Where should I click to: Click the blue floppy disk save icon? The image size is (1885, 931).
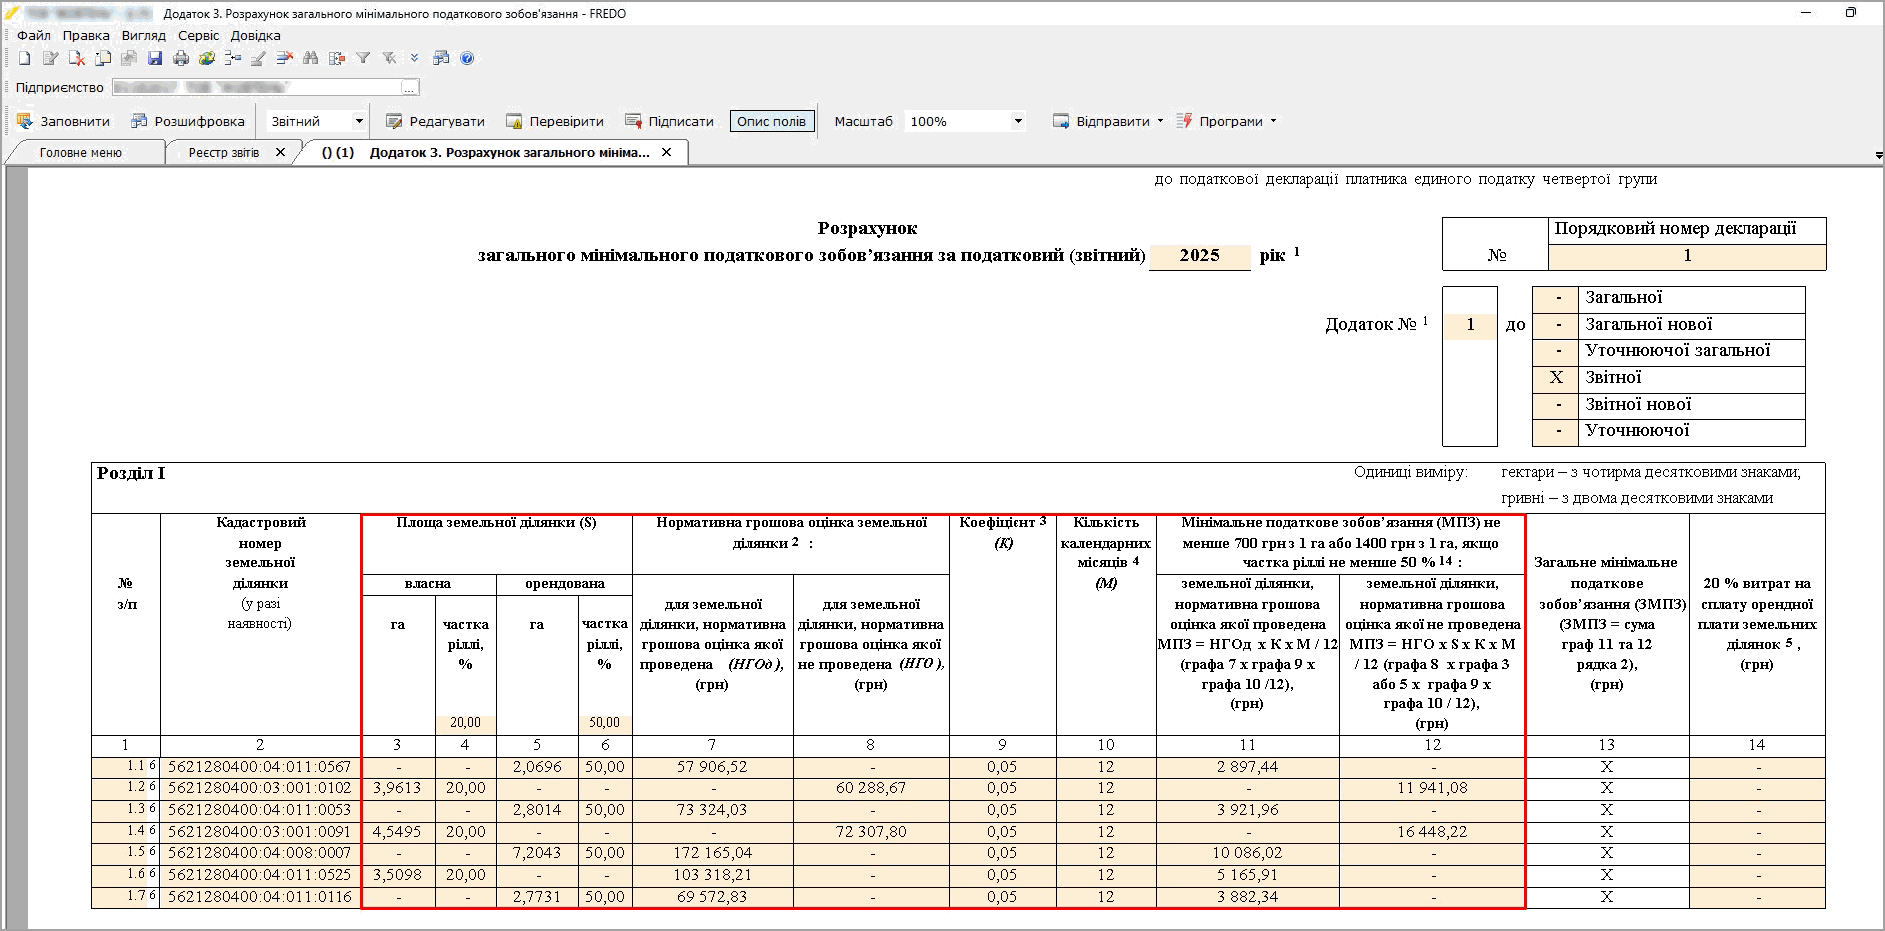(155, 59)
